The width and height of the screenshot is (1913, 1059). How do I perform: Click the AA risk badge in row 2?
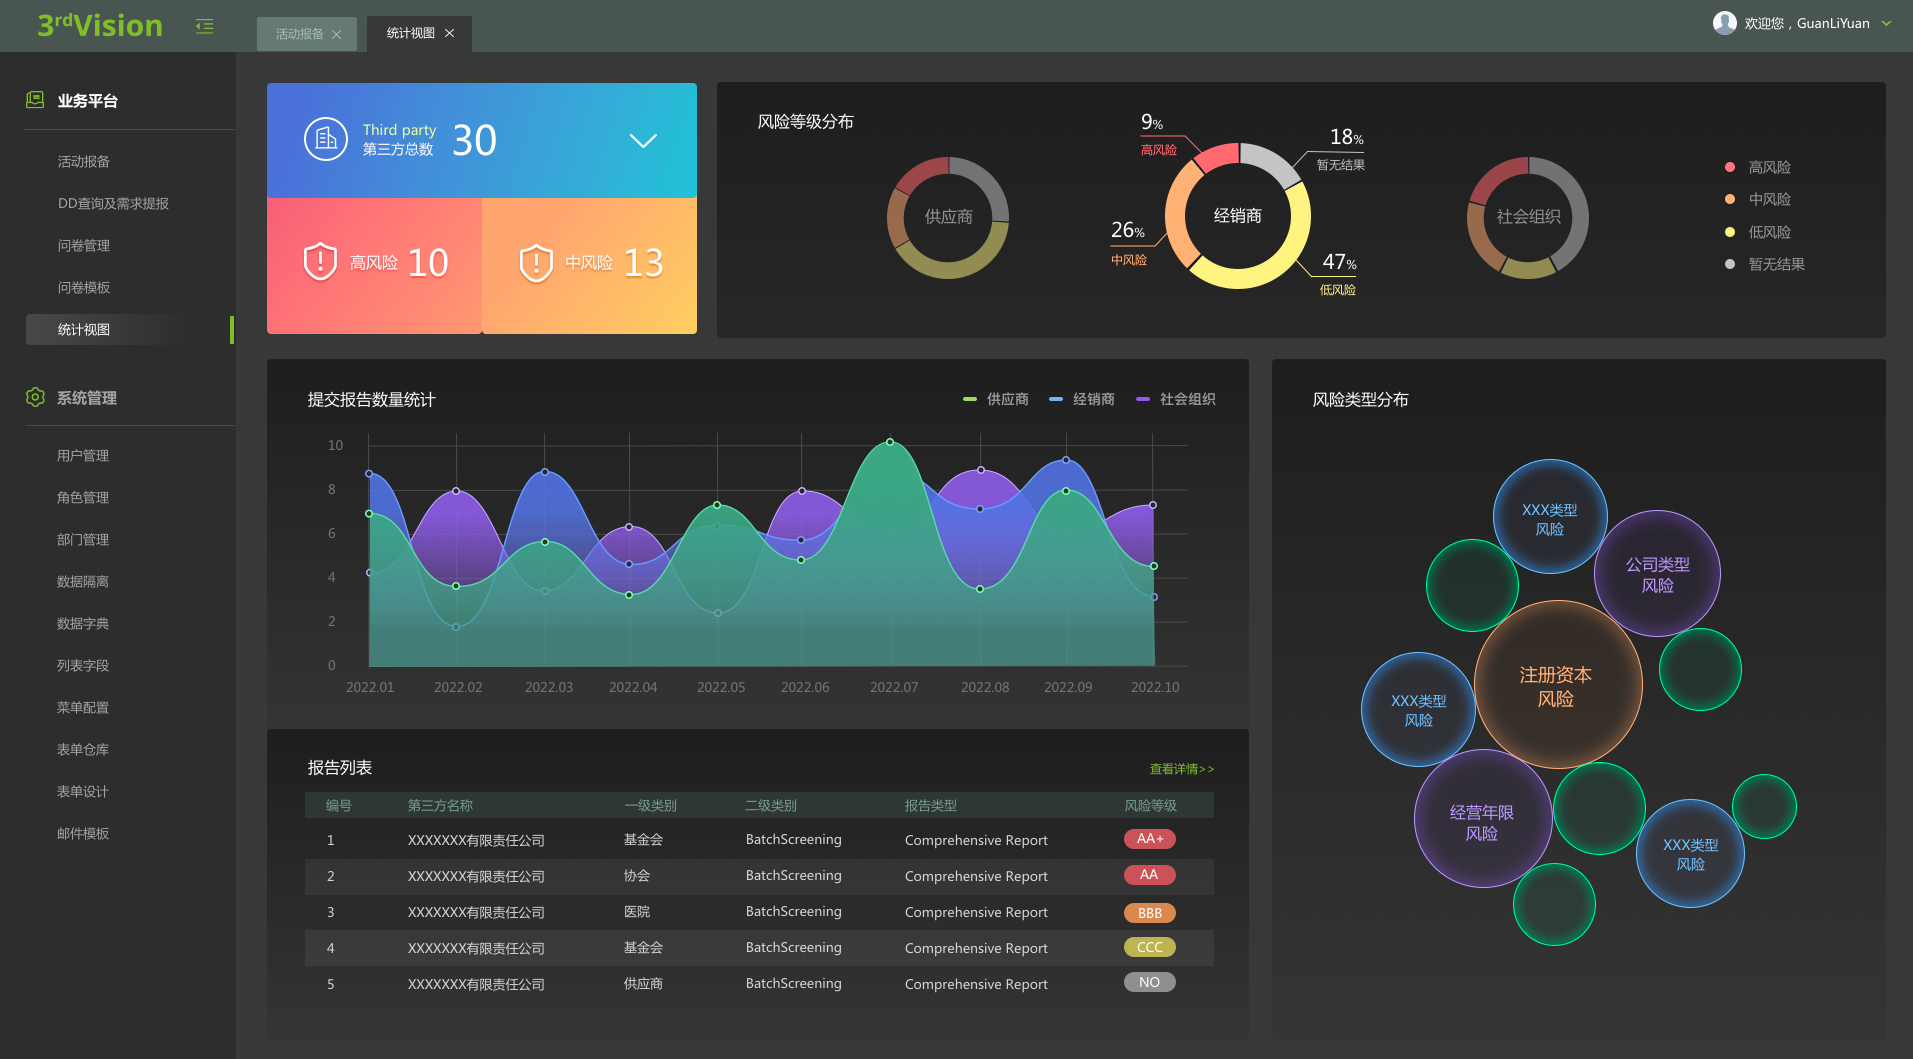tap(1150, 875)
